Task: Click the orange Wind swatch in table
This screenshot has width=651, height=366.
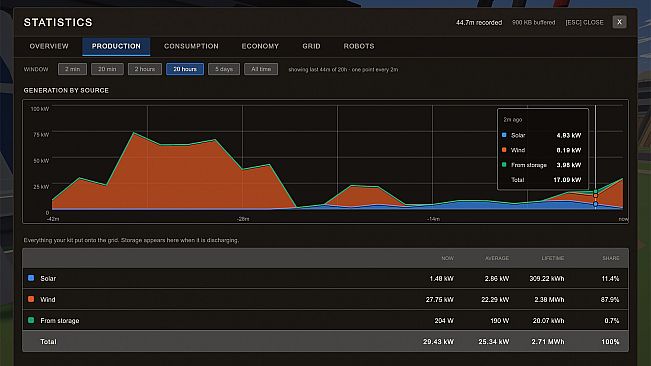Action: point(31,299)
